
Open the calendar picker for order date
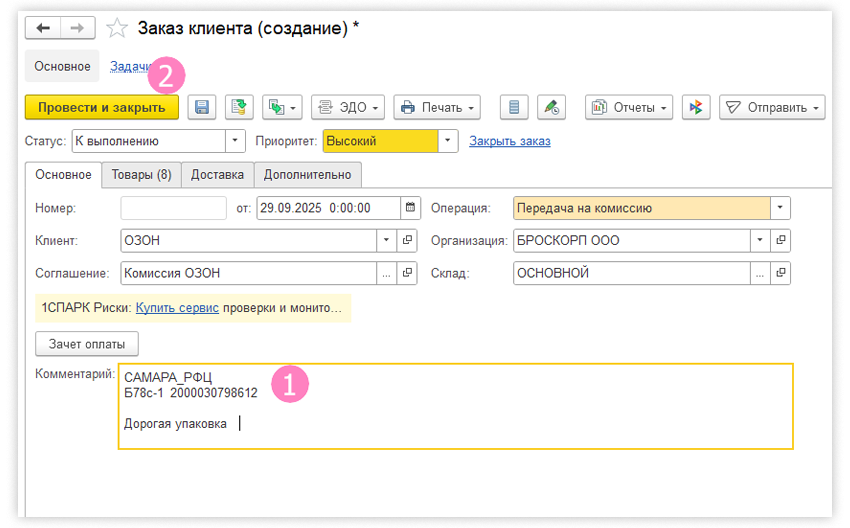coord(411,209)
